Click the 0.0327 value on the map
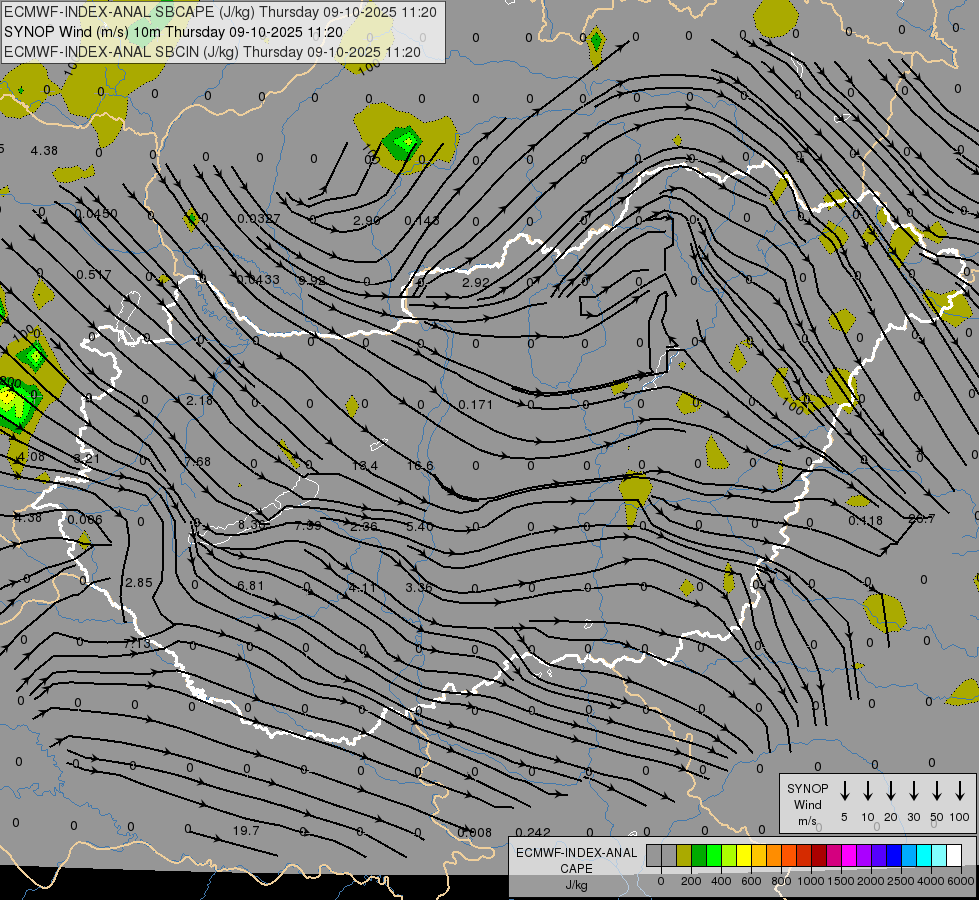The height and width of the screenshot is (900, 979). [x=259, y=219]
